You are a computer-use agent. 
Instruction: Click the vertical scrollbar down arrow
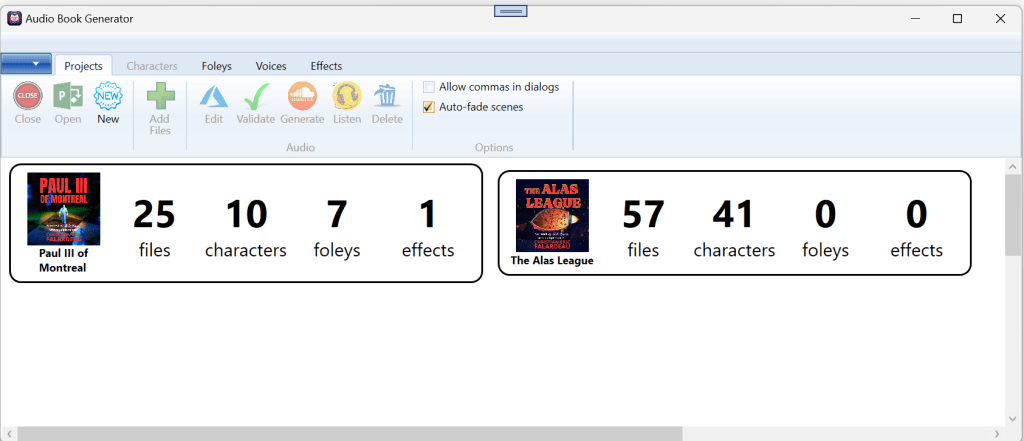point(1013,417)
